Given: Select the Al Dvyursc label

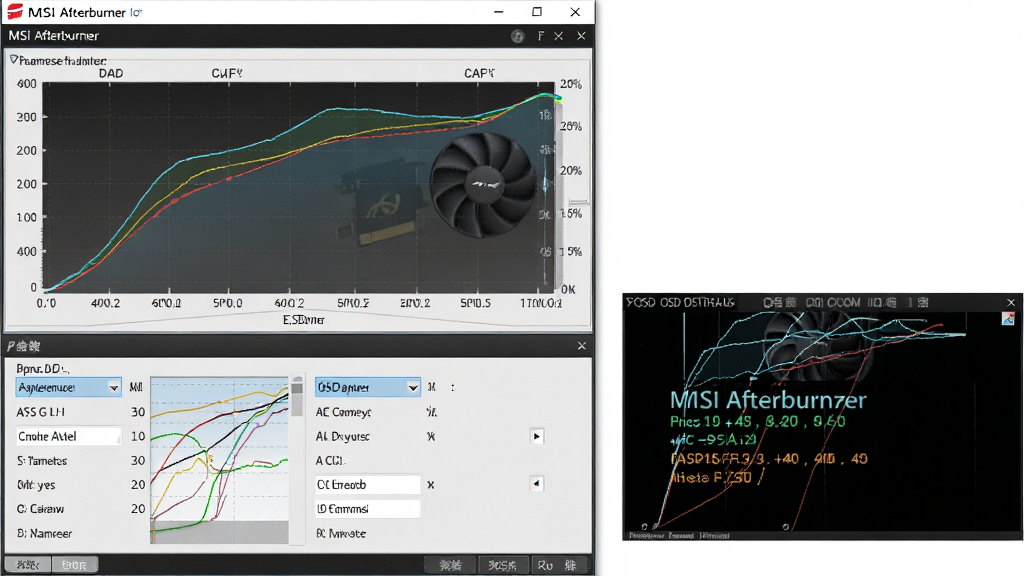Looking at the screenshot, I should coord(342,436).
